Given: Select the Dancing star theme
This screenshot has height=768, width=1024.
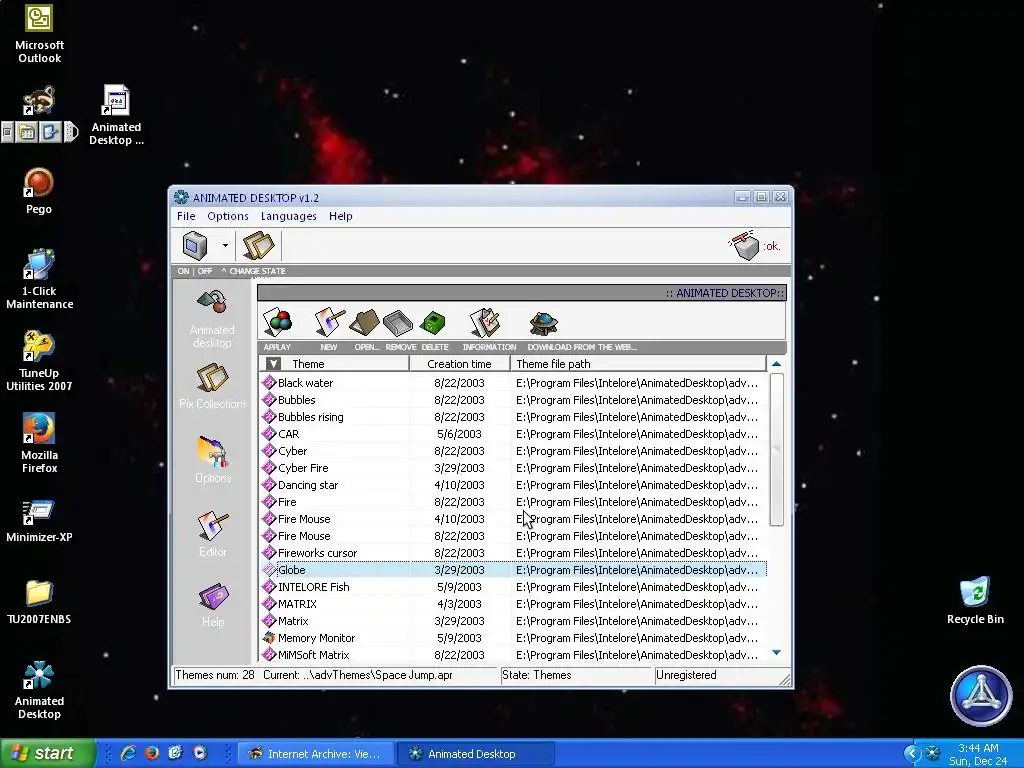Looking at the screenshot, I should click(513, 485).
